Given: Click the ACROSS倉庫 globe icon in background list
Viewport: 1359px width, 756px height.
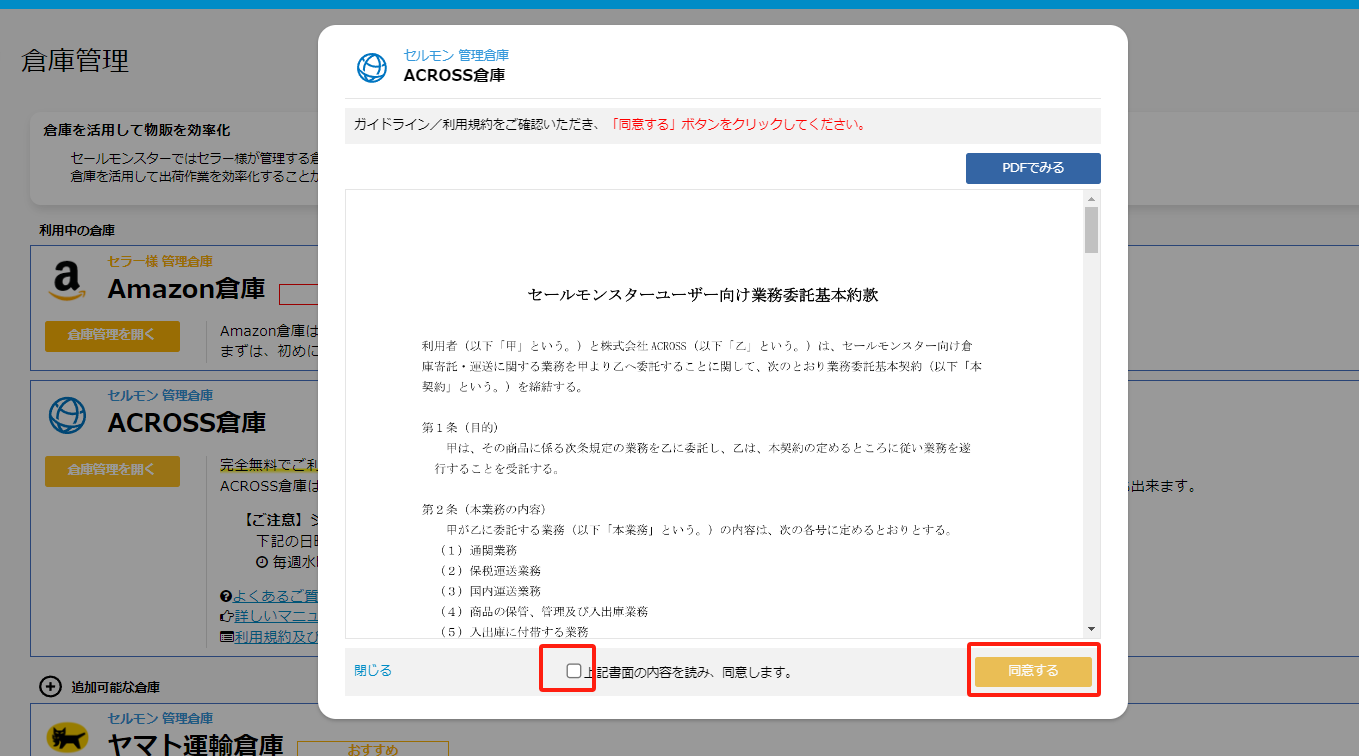Looking at the screenshot, I should click(67, 415).
